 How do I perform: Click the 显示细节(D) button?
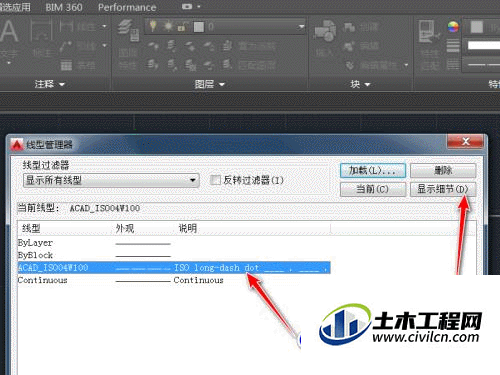443,189
